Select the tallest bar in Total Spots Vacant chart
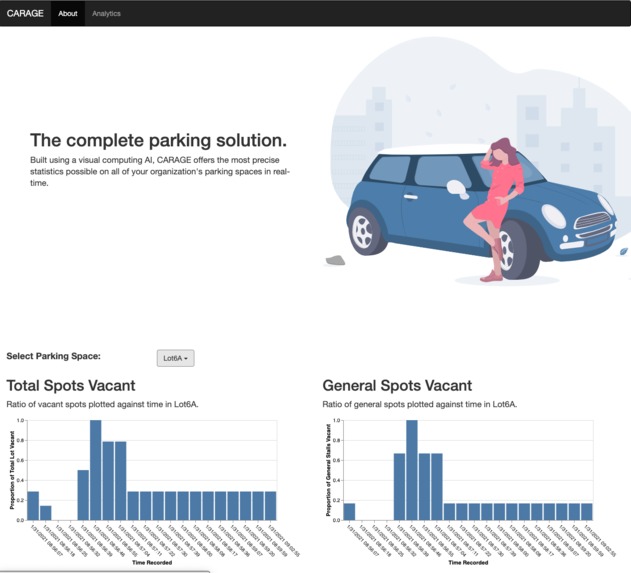Image resolution: width=631 pixels, height=573 pixels. coord(96,470)
